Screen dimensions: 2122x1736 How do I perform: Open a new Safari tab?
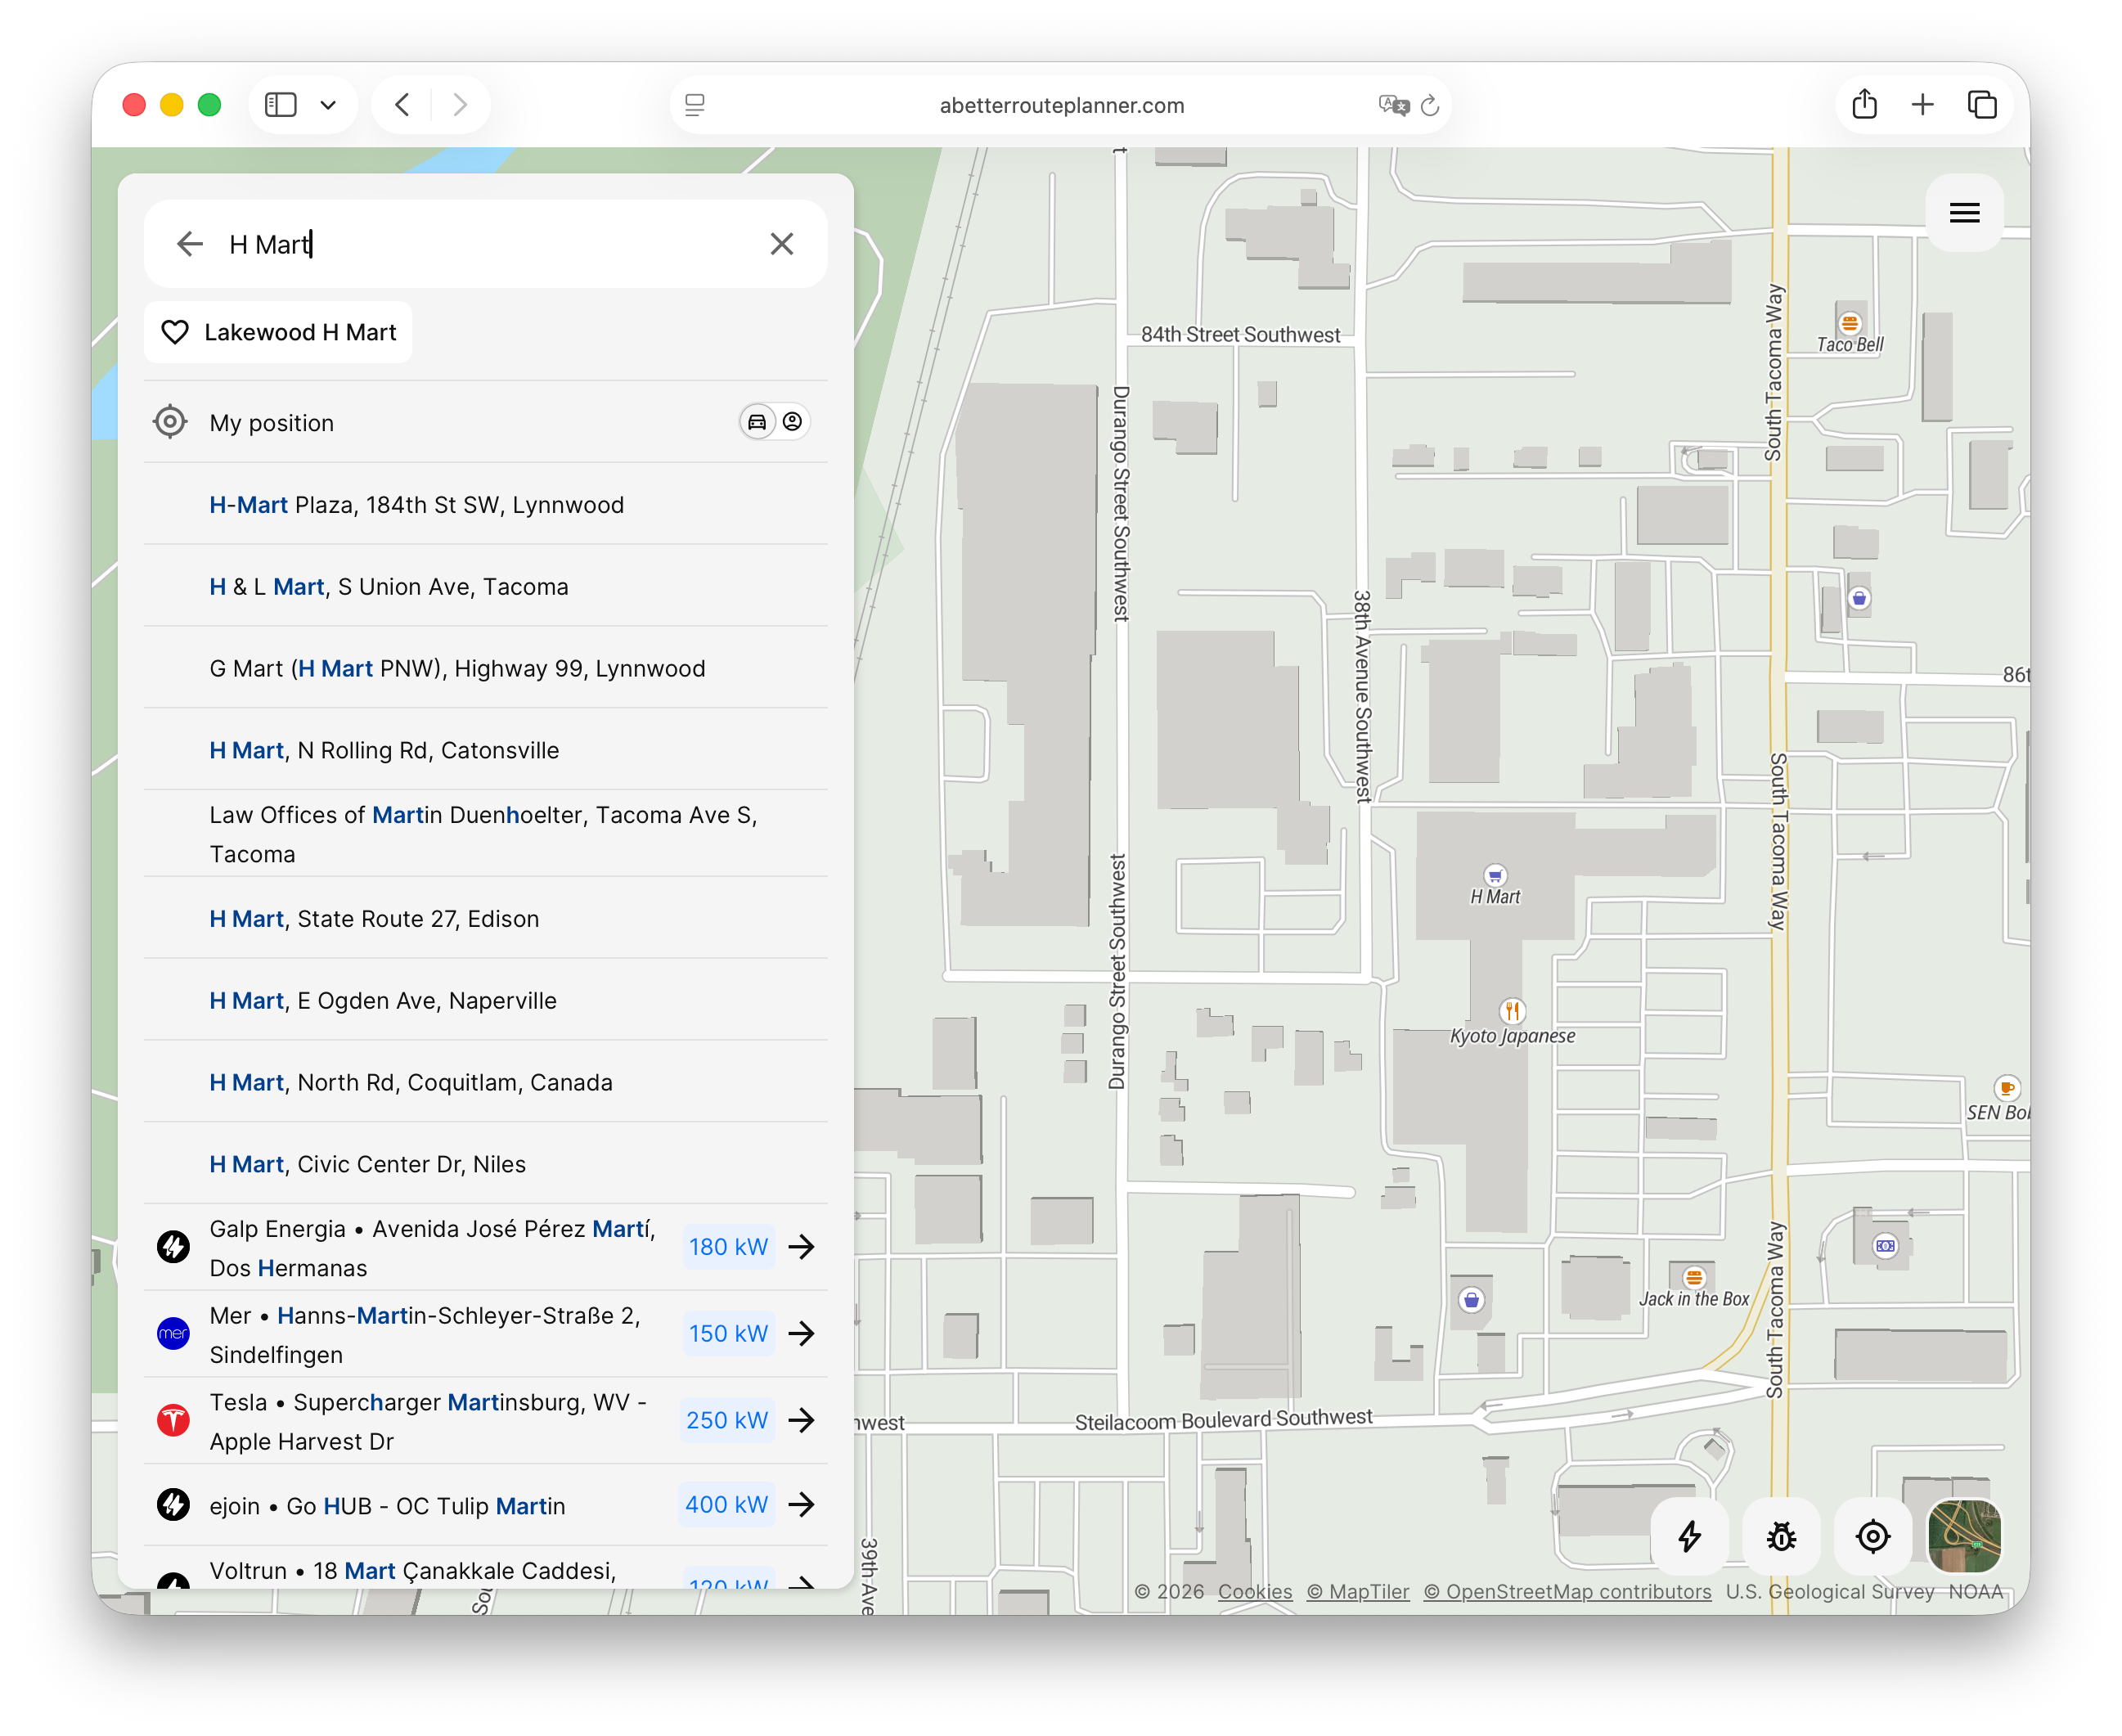coord(1923,104)
